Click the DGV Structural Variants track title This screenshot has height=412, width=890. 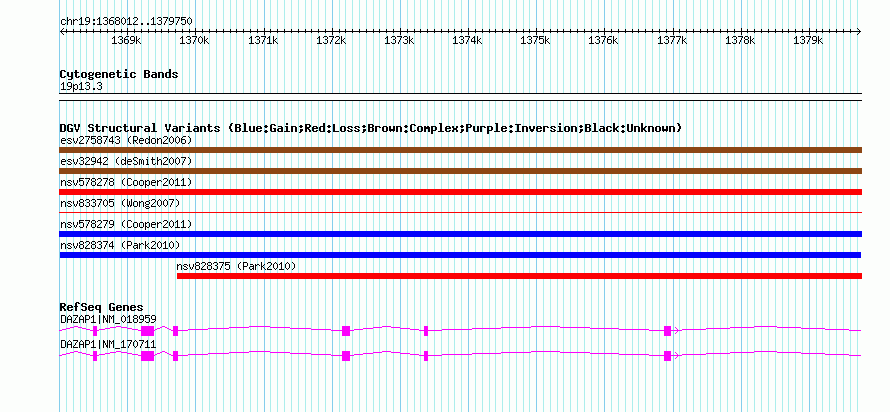(x=371, y=128)
